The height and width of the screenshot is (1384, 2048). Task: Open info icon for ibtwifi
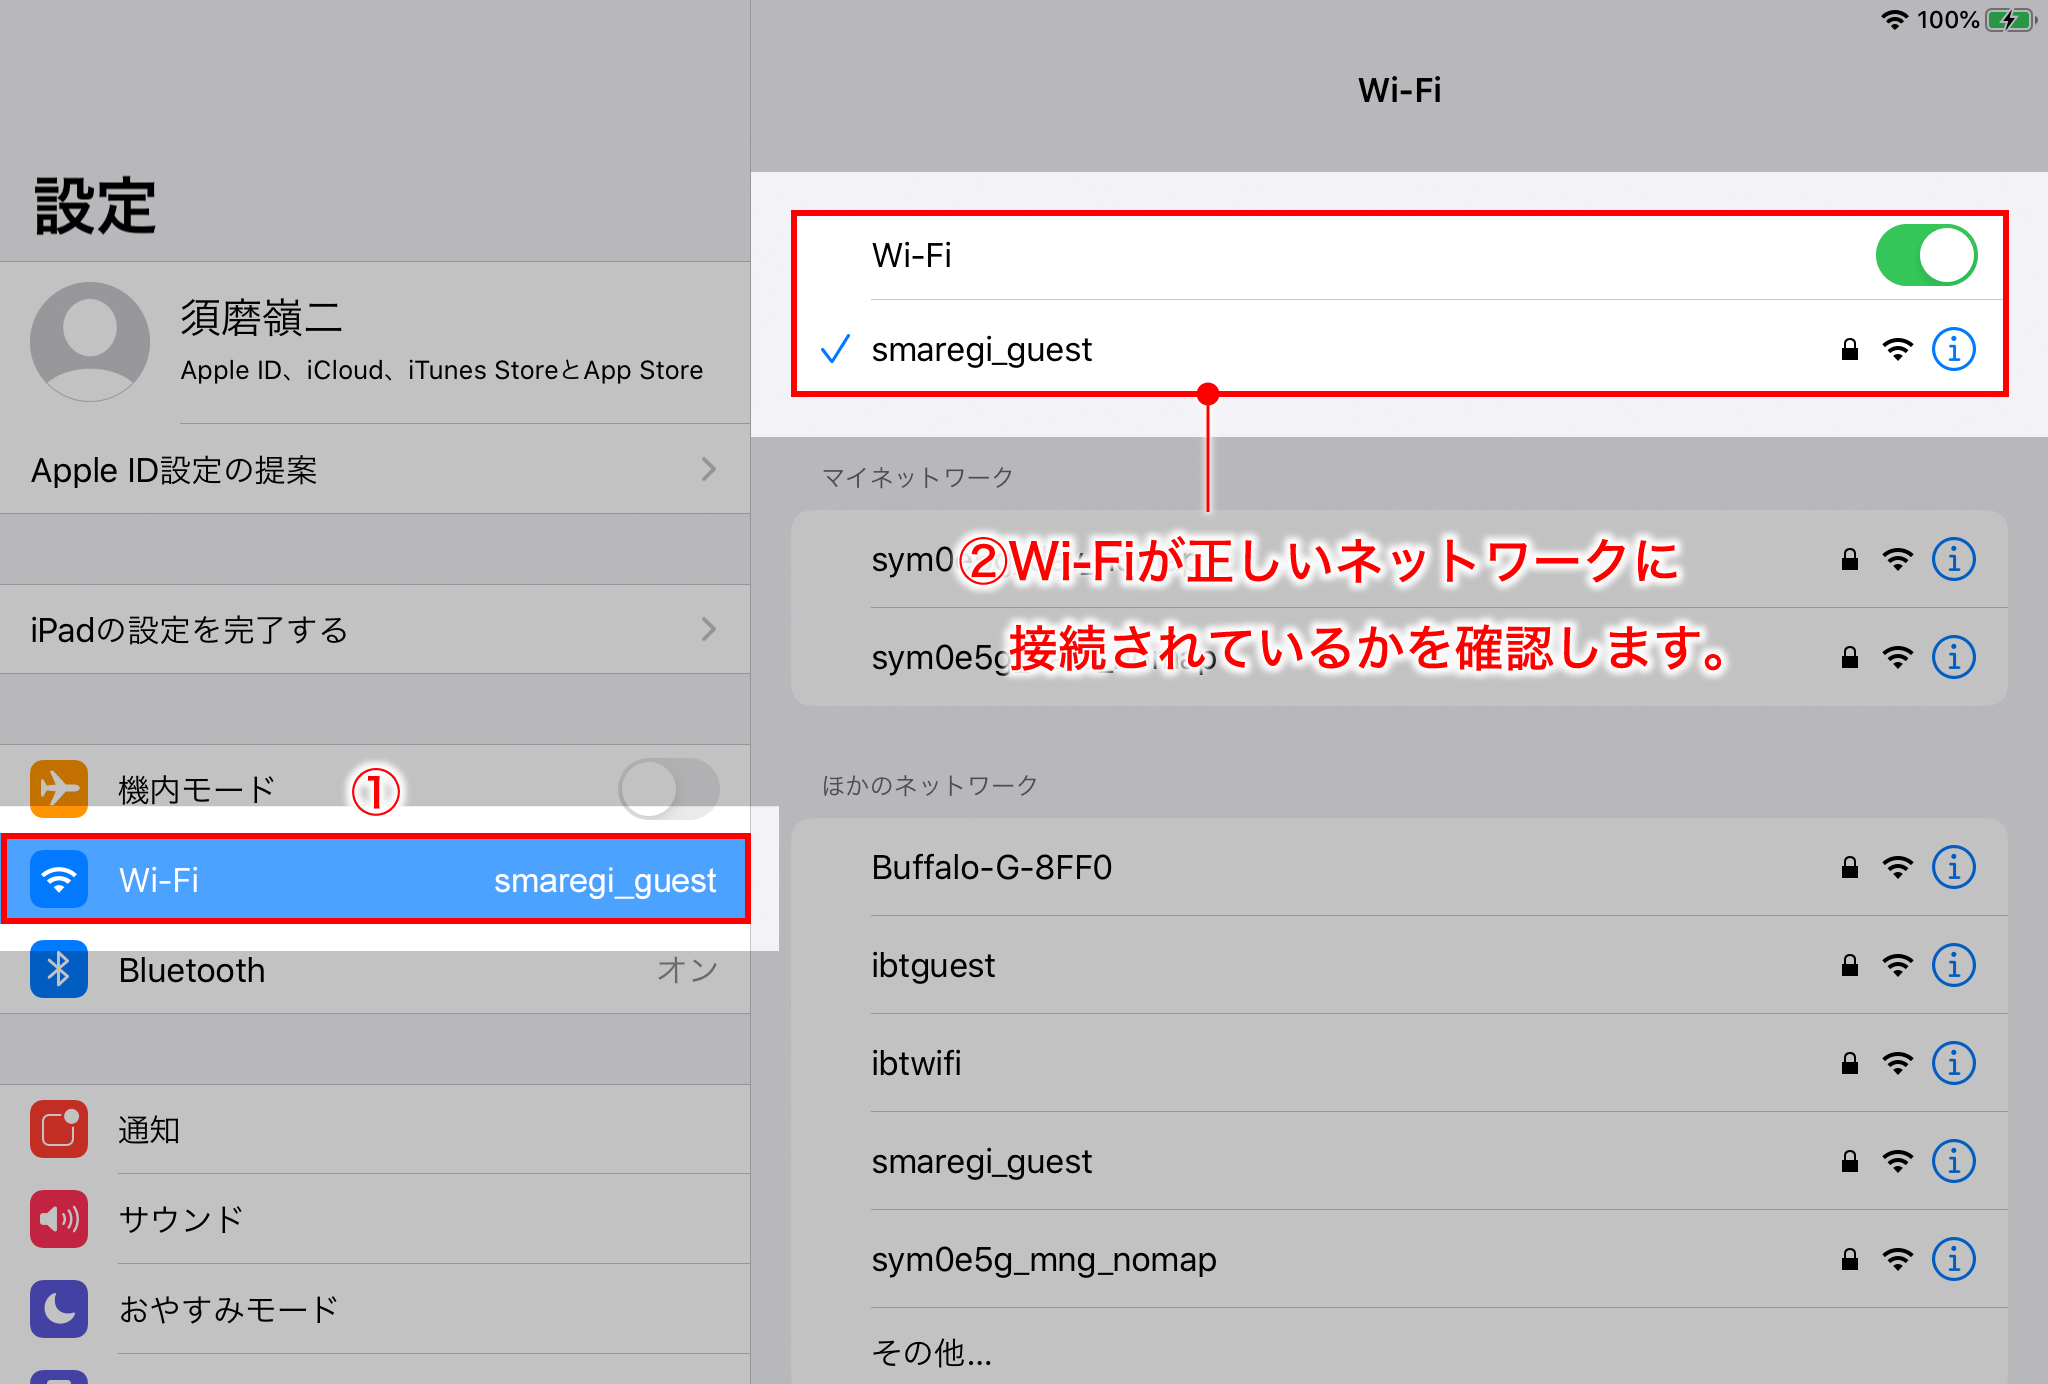click(x=1953, y=1063)
